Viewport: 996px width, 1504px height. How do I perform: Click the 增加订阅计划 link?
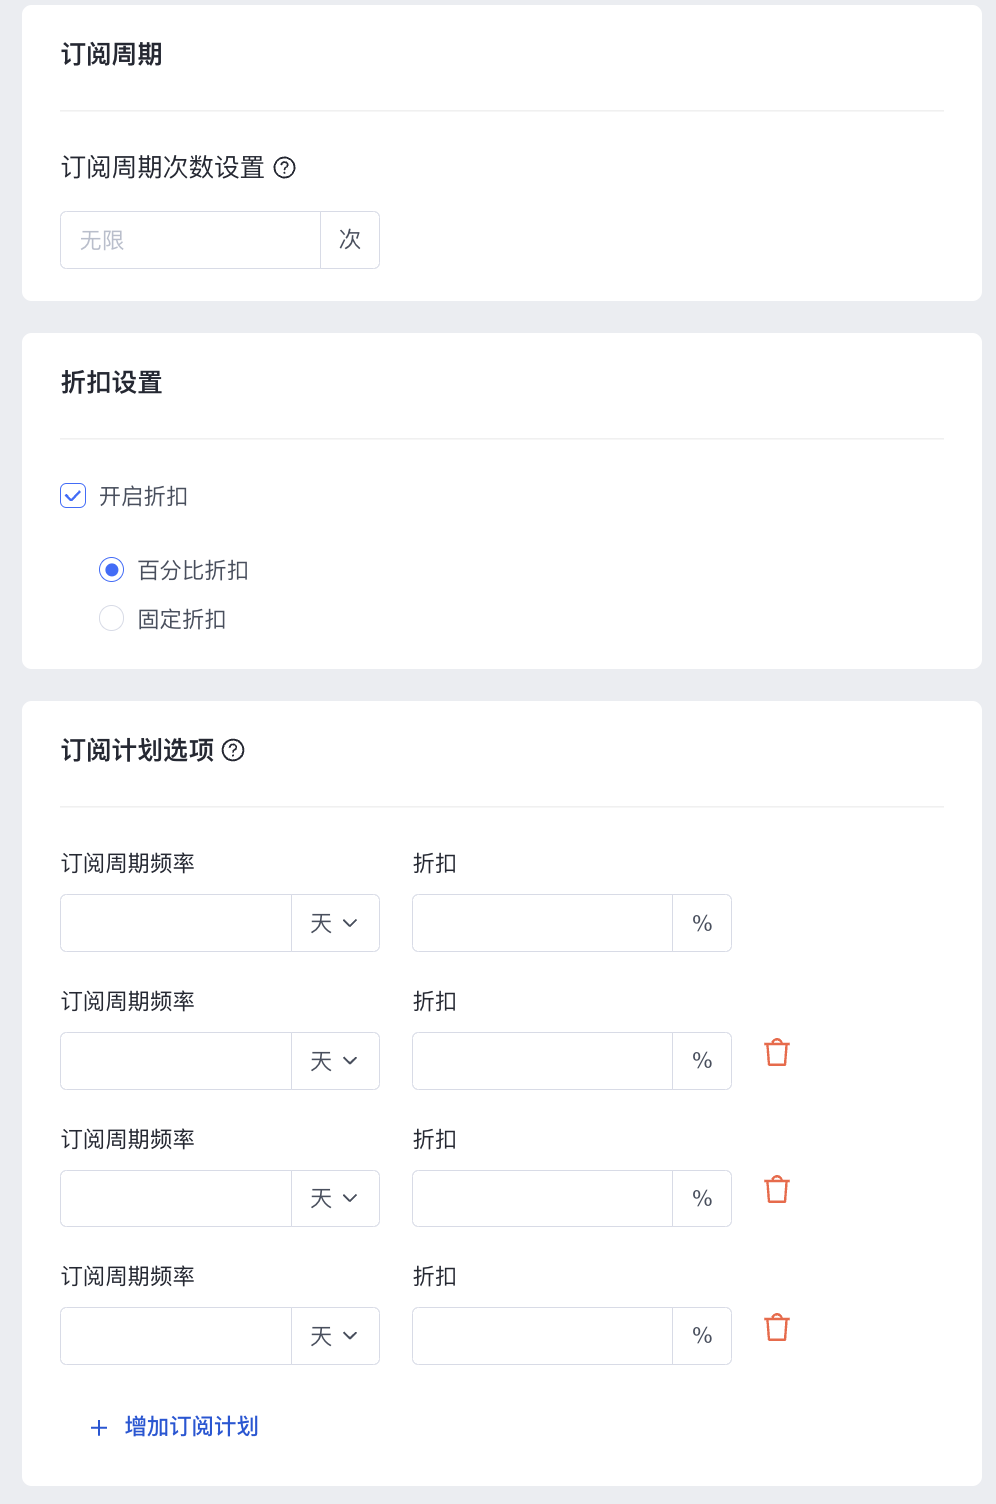[x=191, y=1427]
